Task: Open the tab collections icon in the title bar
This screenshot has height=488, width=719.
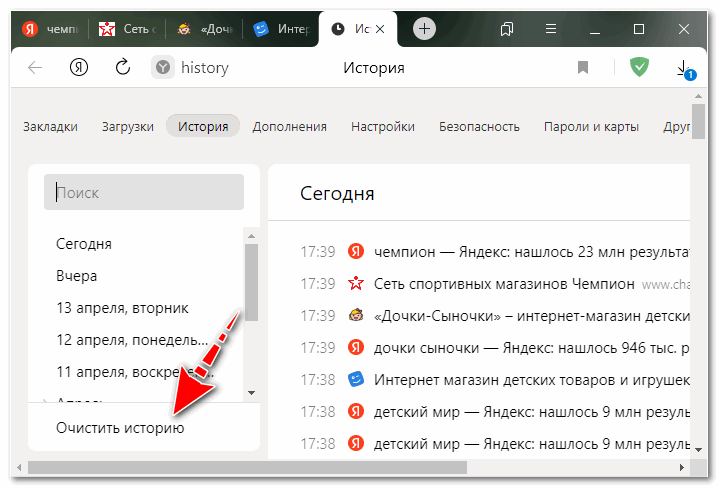Action: (507, 29)
